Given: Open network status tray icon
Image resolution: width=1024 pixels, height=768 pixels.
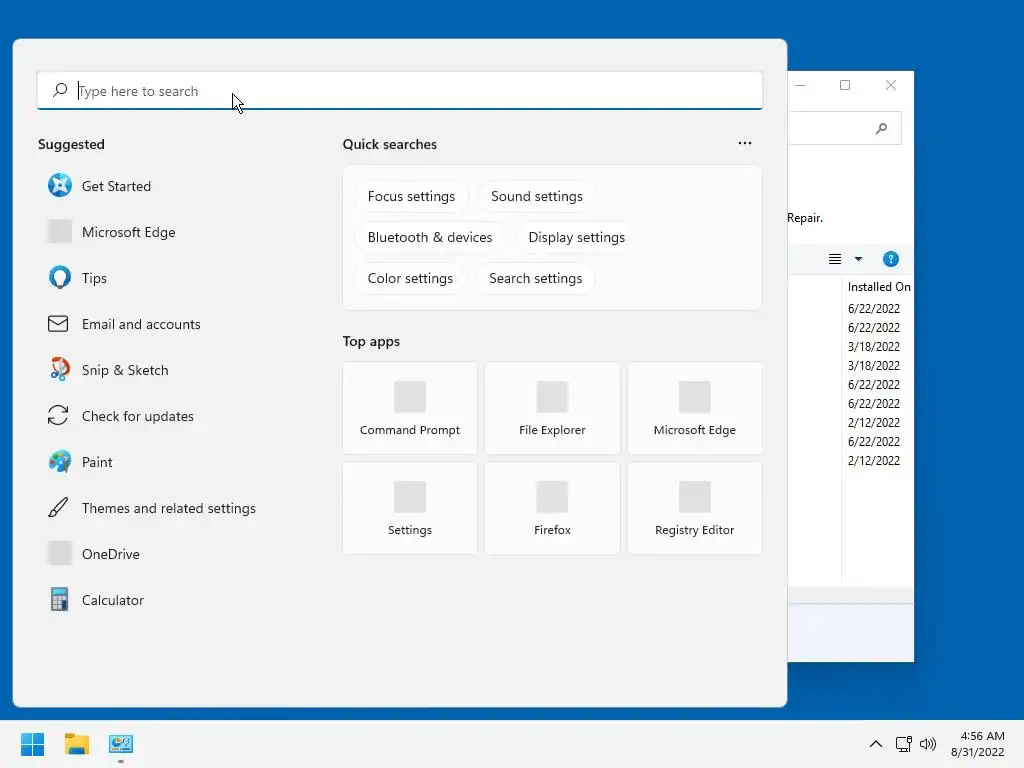Looking at the screenshot, I should pyautogui.click(x=904, y=744).
